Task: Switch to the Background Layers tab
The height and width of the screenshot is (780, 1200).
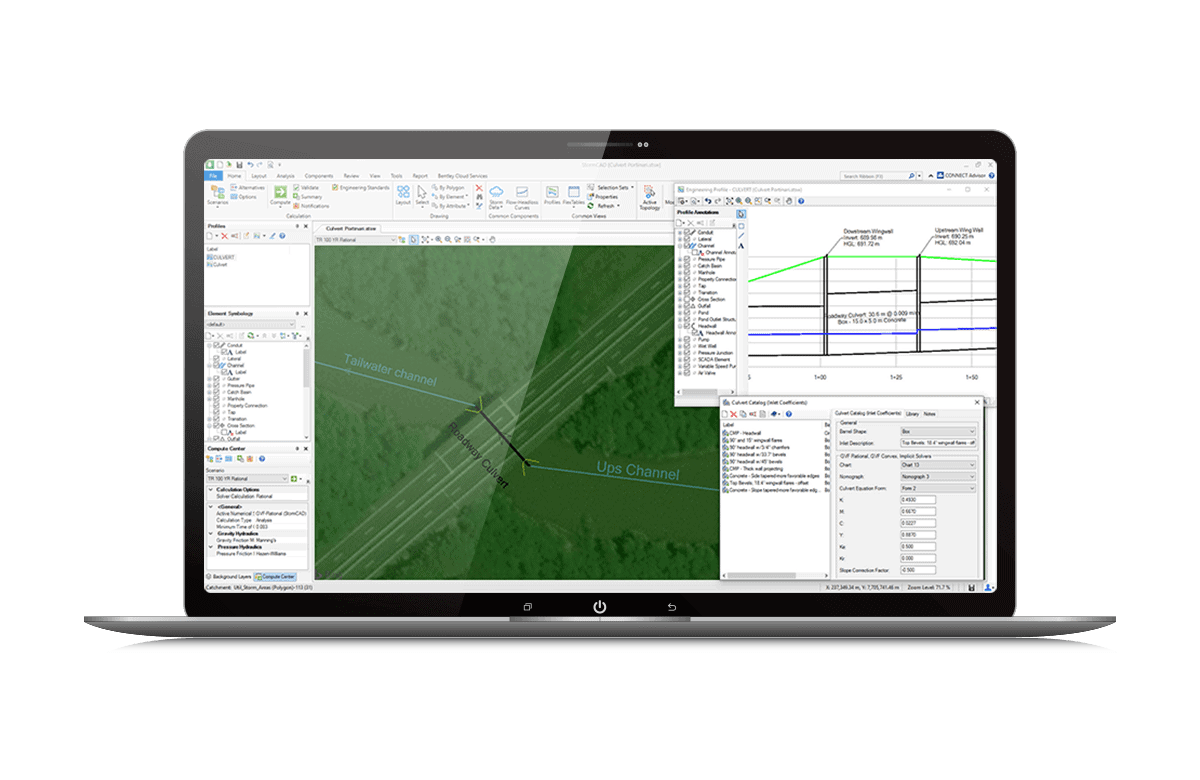Action: pos(229,577)
